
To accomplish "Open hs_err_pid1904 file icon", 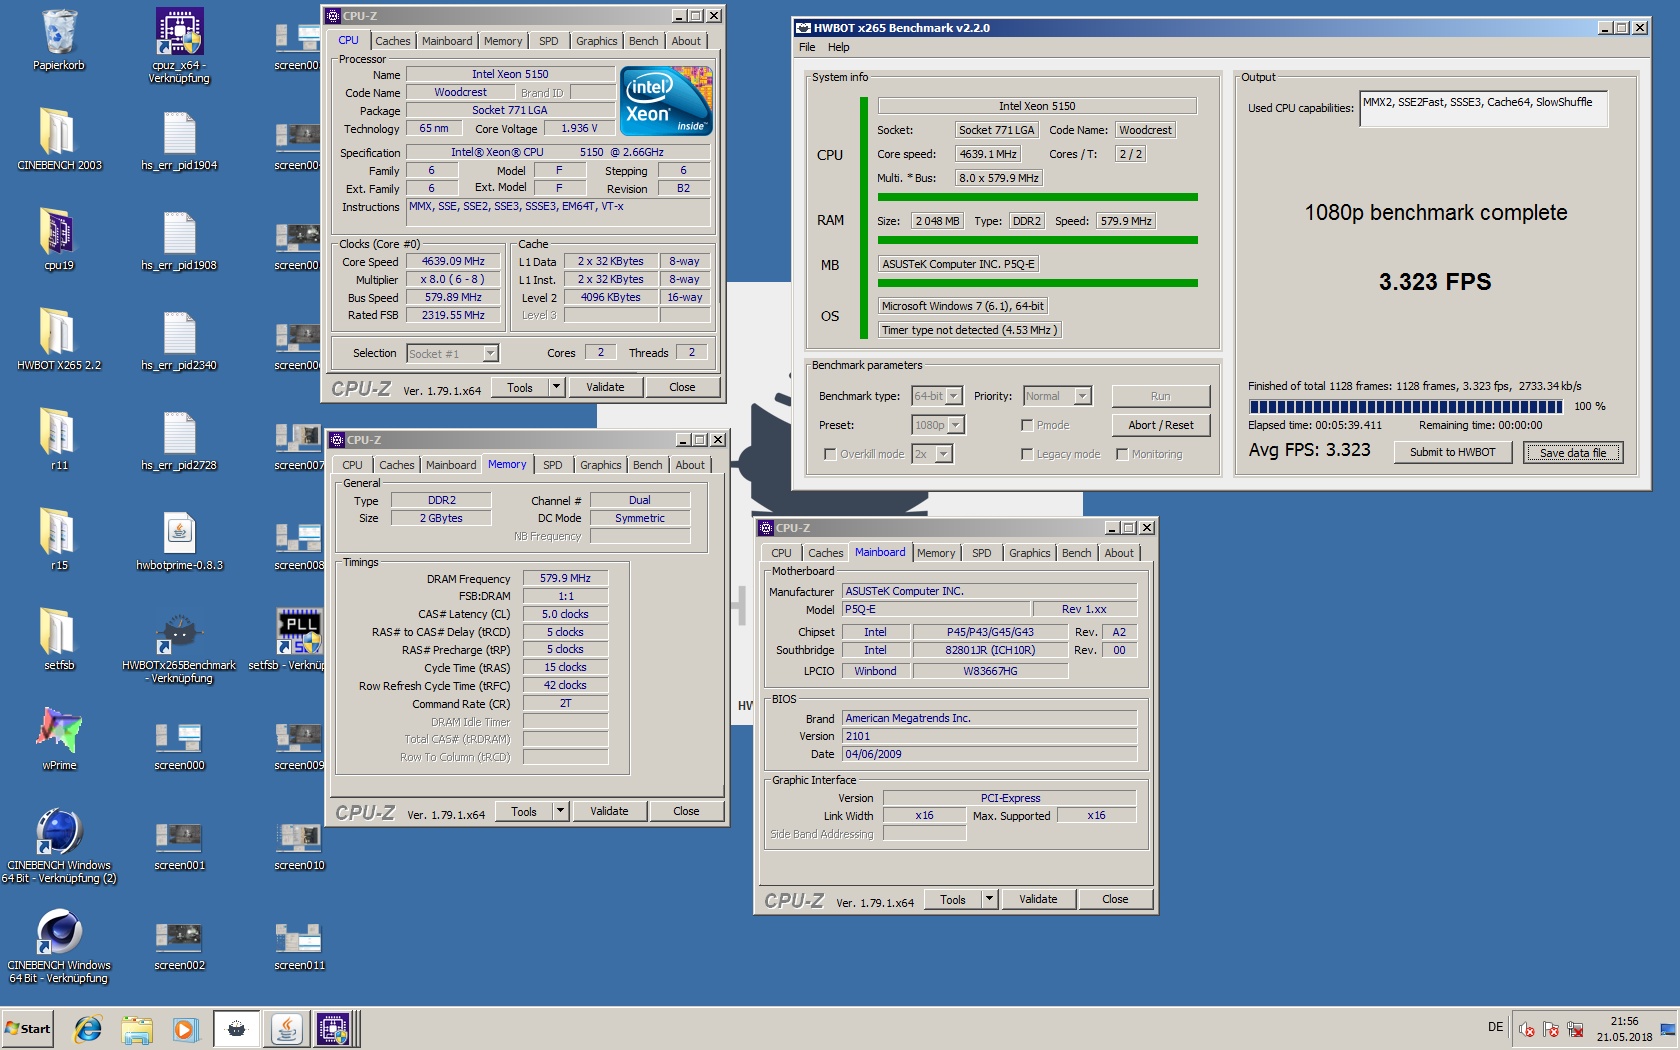I will [179, 140].
